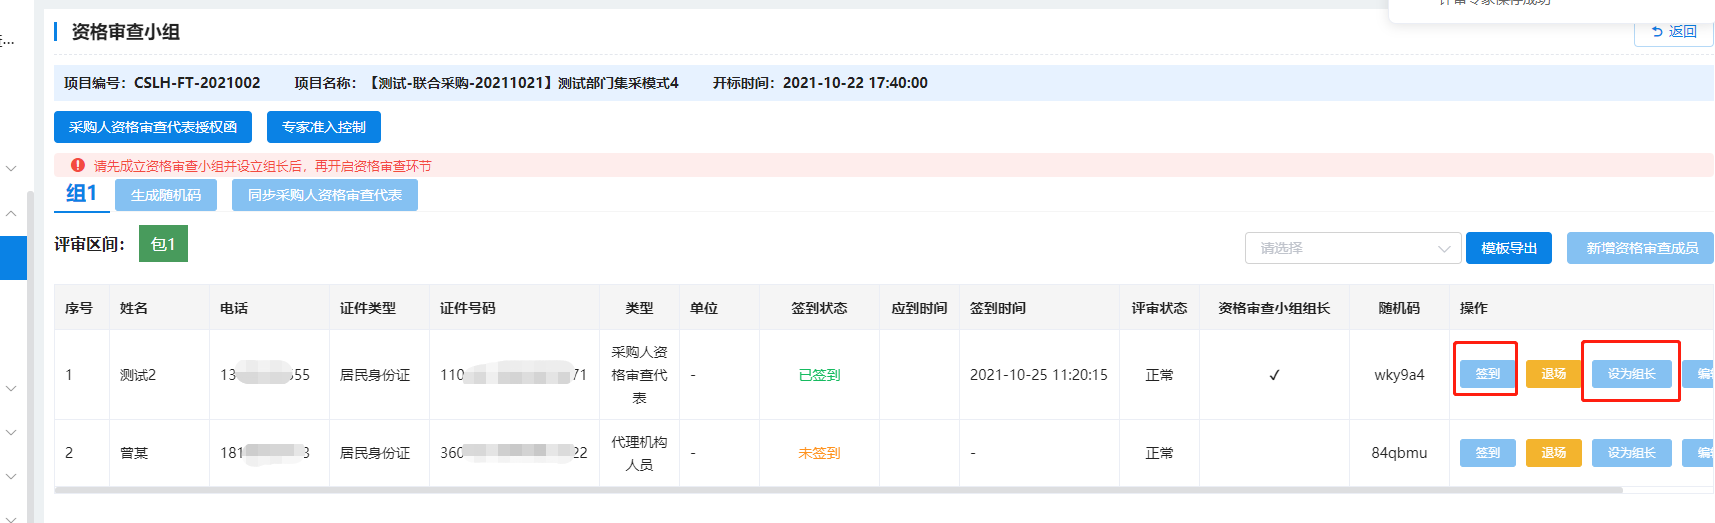The image size is (1715, 523).
Task: Click 设为组长 for row 曾某
Action: pos(1631,453)
